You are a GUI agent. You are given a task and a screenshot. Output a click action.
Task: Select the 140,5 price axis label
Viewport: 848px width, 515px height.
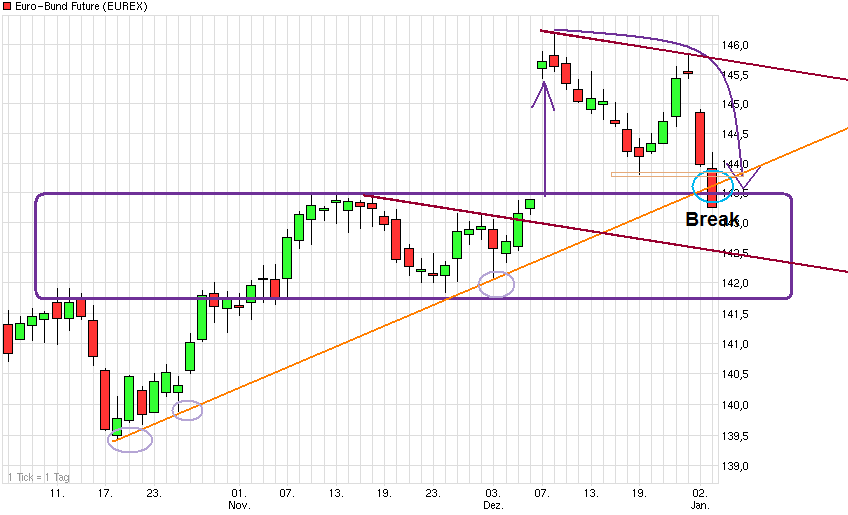point(735,374)
